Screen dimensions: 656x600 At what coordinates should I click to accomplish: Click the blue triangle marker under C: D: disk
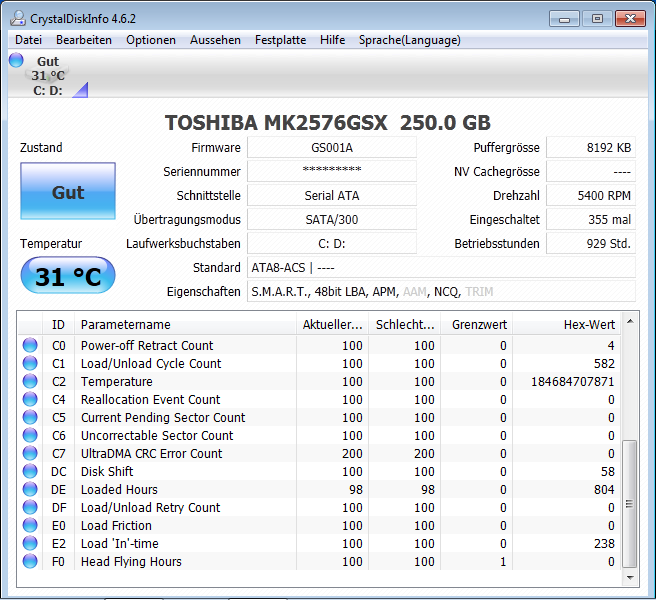(80, 90)
